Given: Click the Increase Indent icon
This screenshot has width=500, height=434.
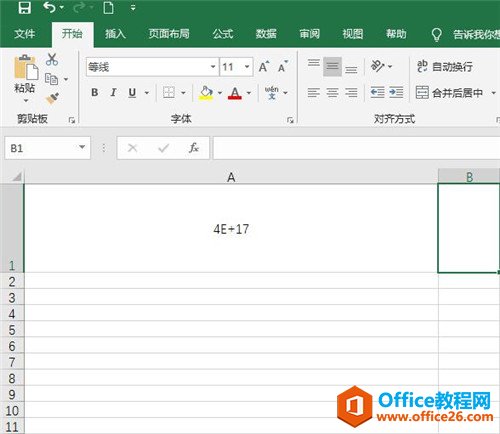Looking at the screenshot, I should [396, 92].
